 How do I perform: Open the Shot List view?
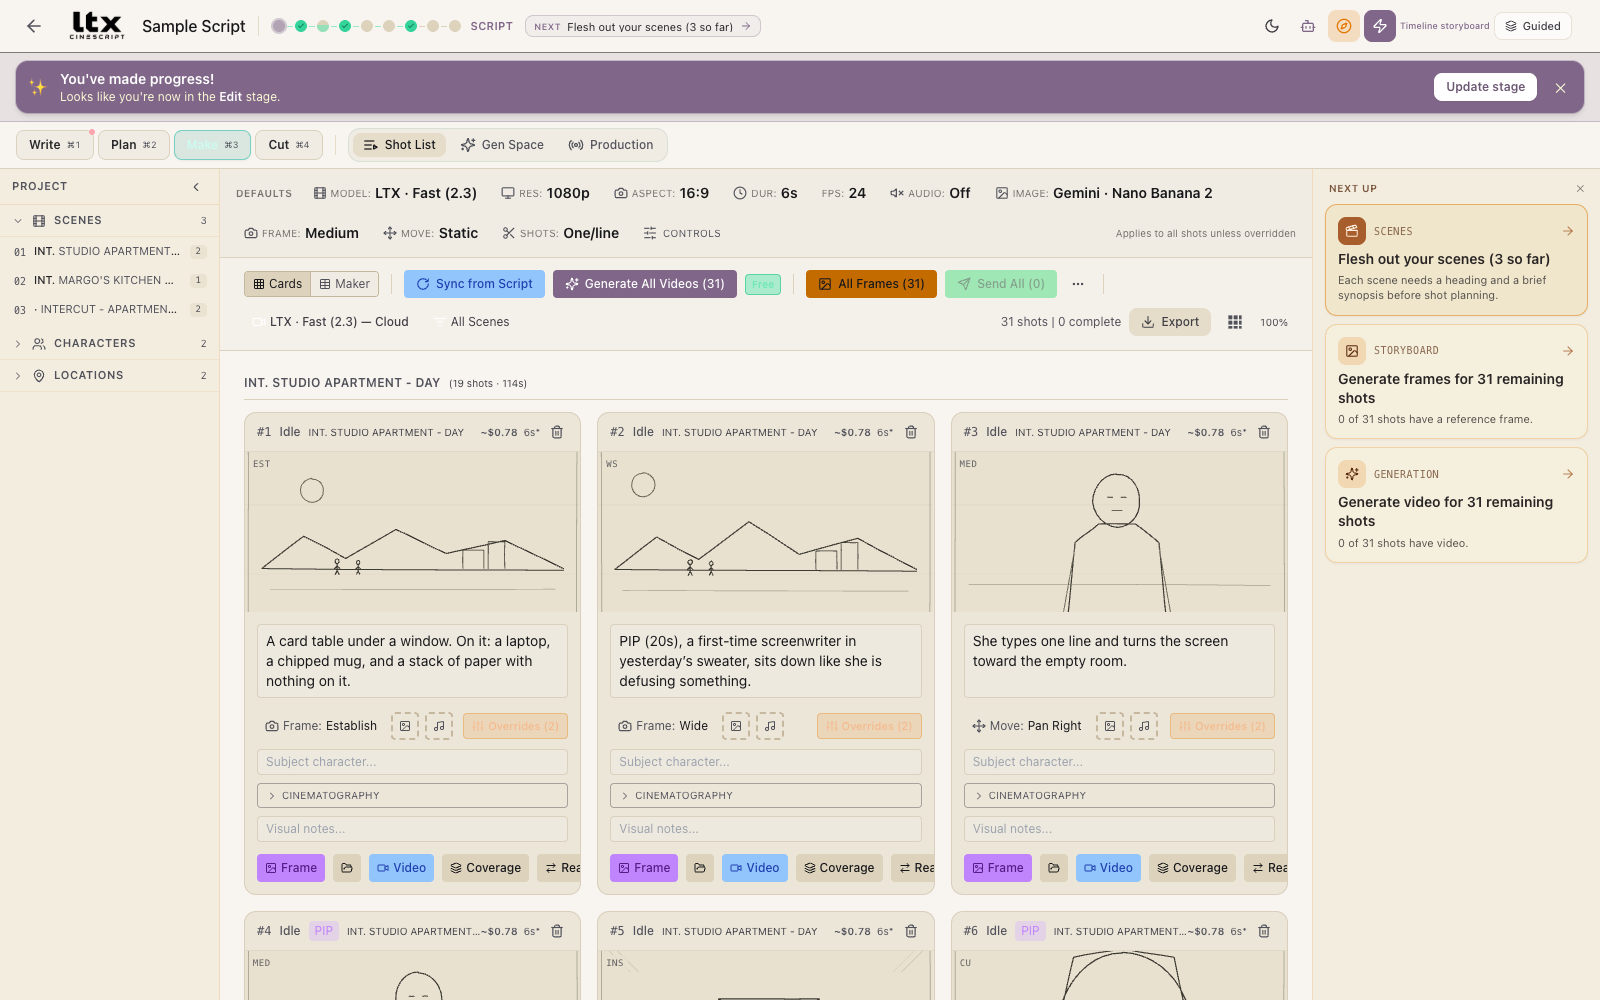pyautogui.click(x=400, y=145)
